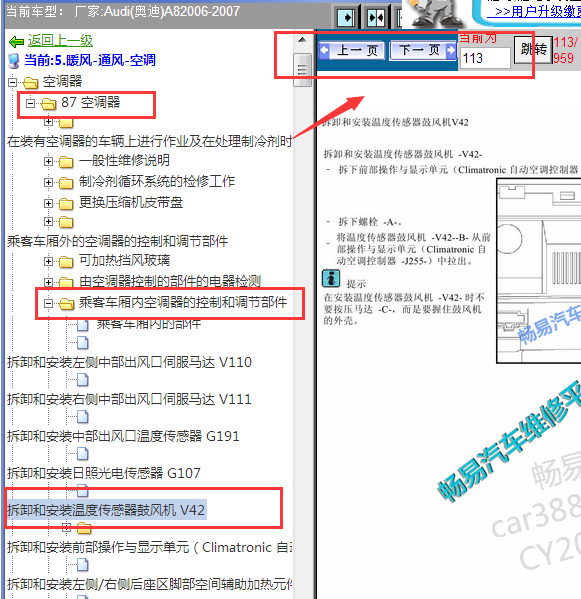Screen dimensions: 581x599
Task: Expand the 更换压缩机皮带盘 node
Action: tap(48, 203)
